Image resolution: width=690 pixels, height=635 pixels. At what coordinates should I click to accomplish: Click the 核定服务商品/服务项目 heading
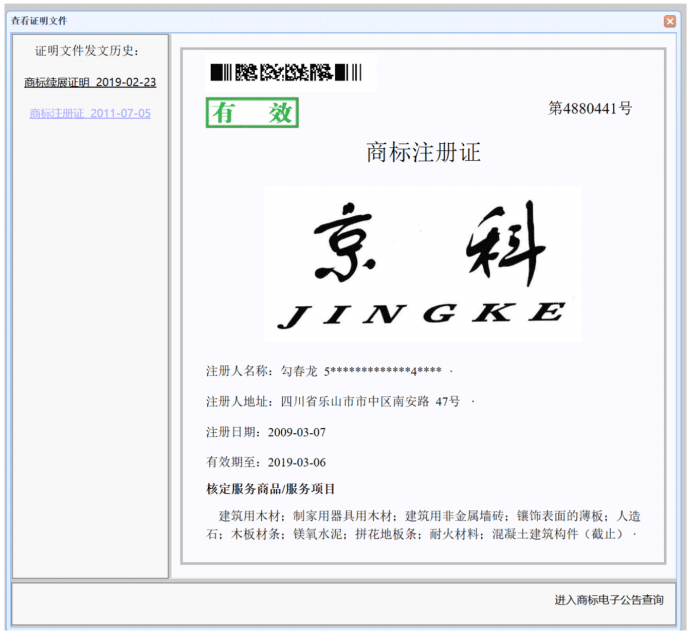tap(271, 489)
